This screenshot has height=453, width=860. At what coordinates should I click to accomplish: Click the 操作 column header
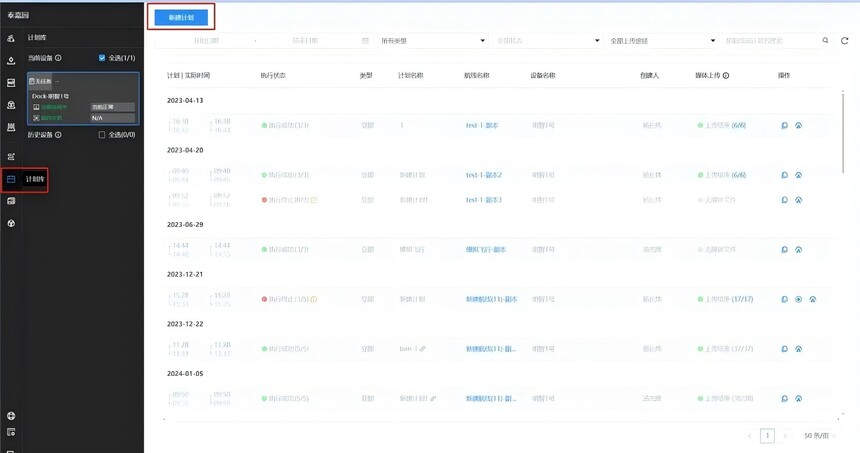tap(784, 76)
